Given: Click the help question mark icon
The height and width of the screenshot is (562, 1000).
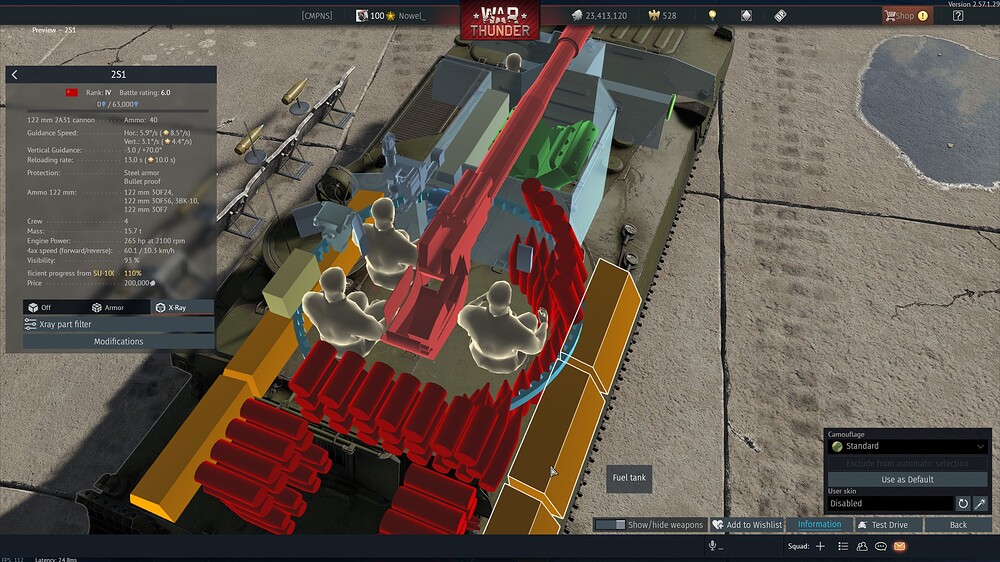Looking at the screenshot, I should [958, 15].
